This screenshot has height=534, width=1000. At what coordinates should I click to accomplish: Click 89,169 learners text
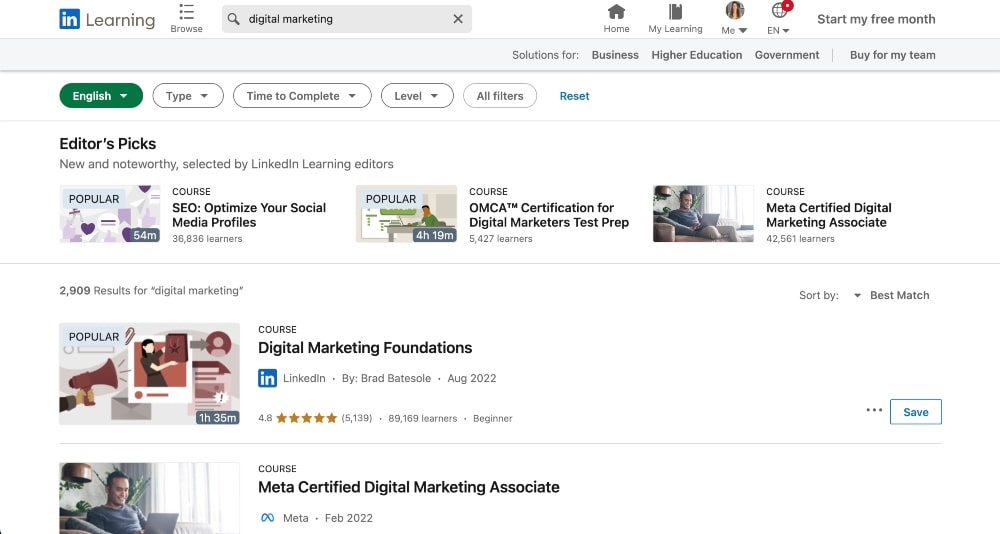pos(422,419)
